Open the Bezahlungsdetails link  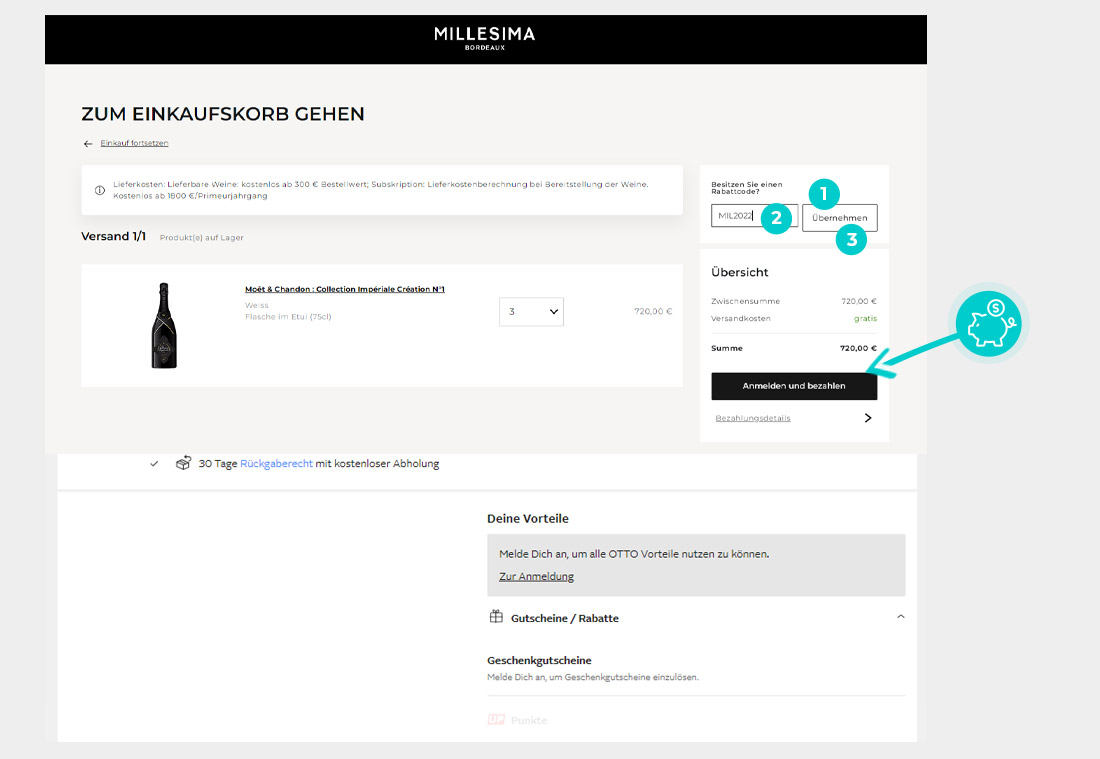(753, 418)
